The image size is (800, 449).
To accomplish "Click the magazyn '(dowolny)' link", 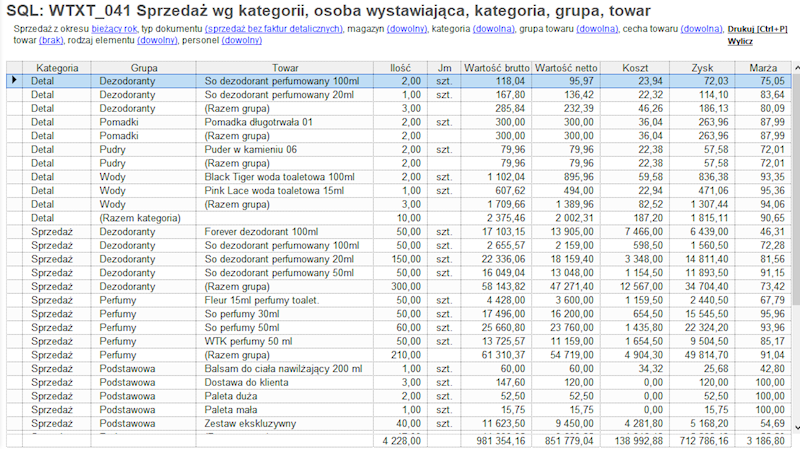I will (407, 29).
